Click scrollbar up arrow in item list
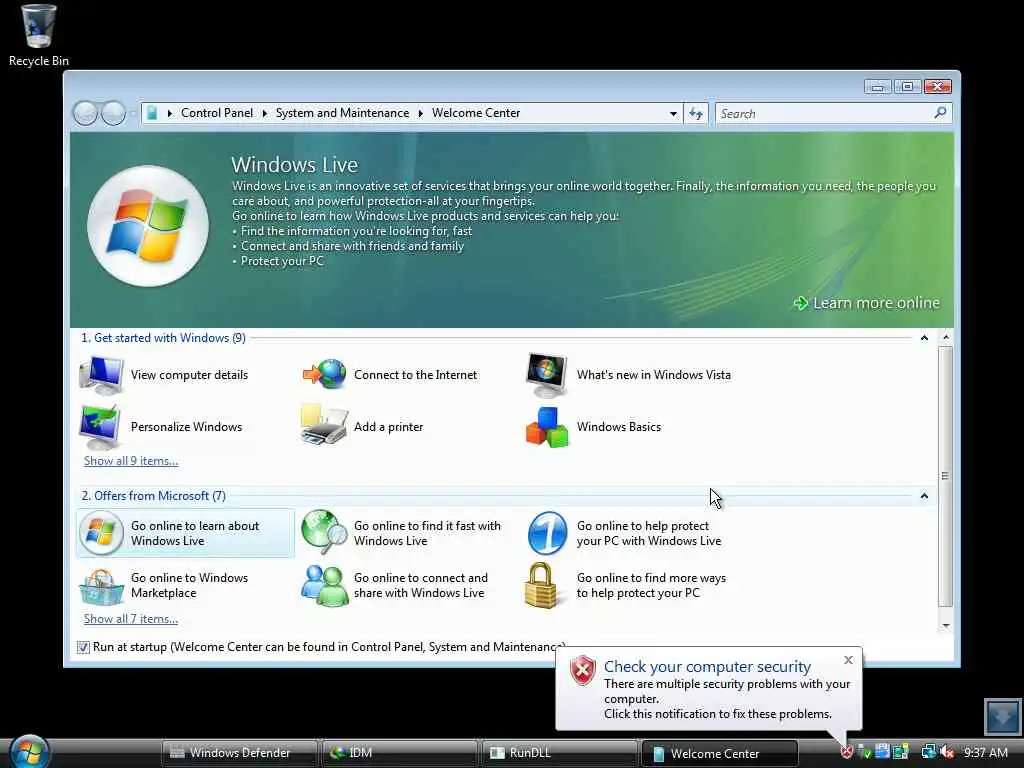The height and width of the screenshot is (768, 1024). (x=946, y=337)
